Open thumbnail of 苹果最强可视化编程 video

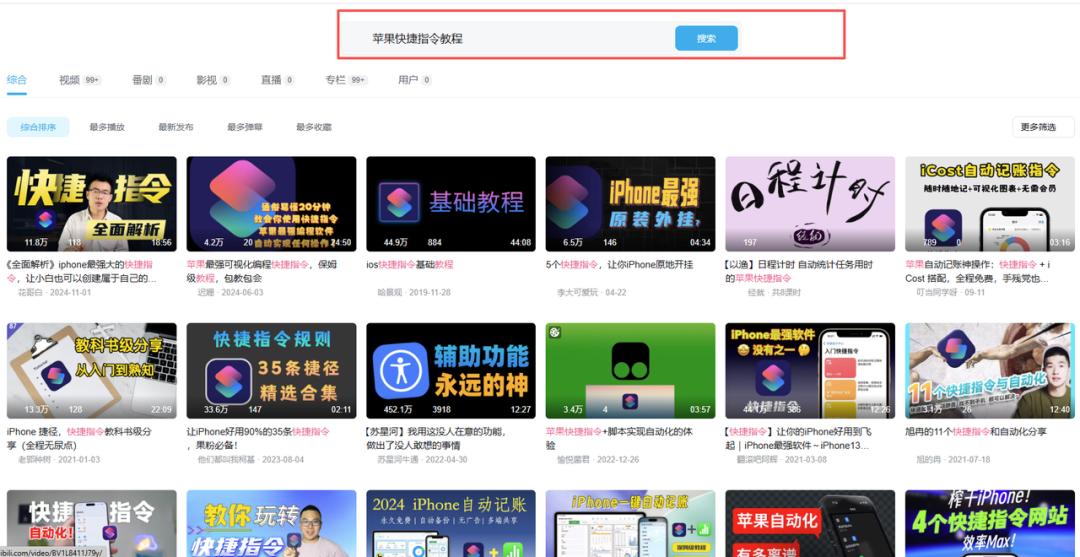point(271,204)
